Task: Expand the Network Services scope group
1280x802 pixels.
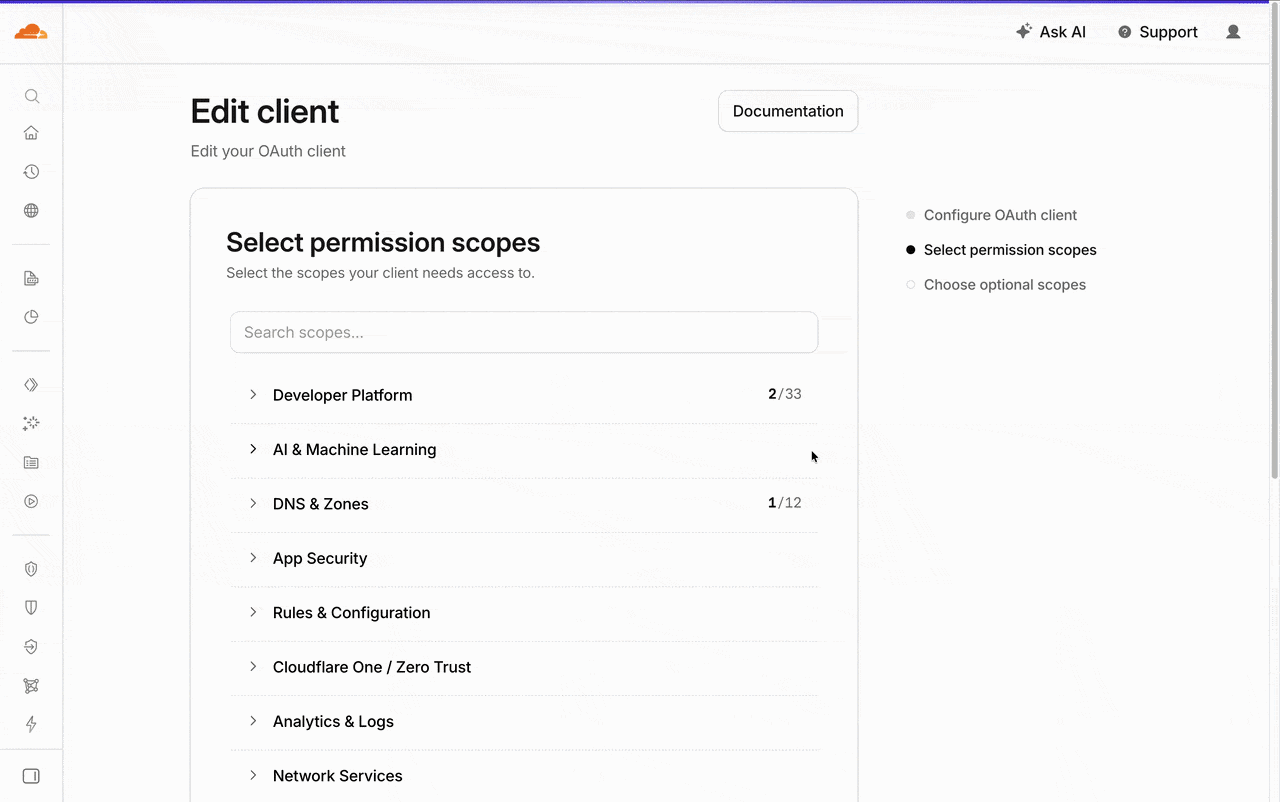Action: 524,776
